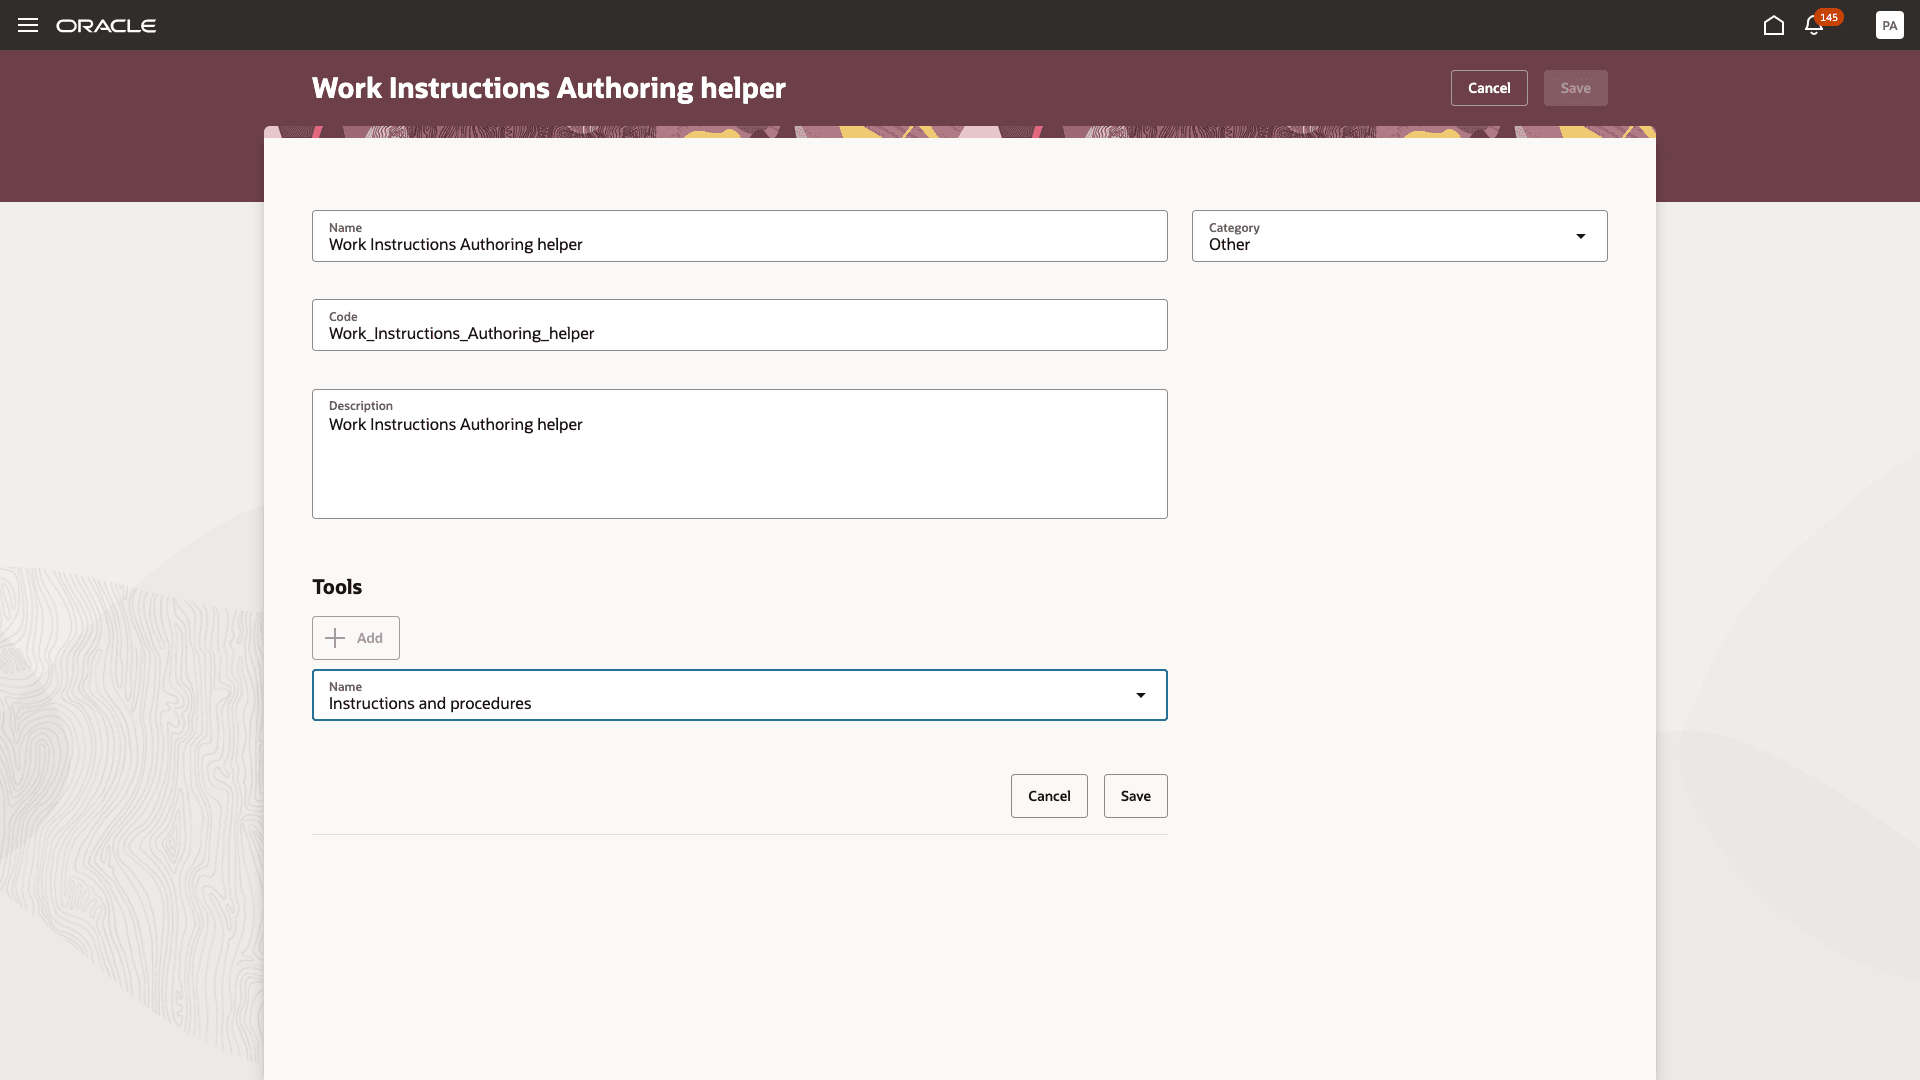Click the Oracle logo
1920x1080 pixels.
pyautogui.click(x=106, y=25)
